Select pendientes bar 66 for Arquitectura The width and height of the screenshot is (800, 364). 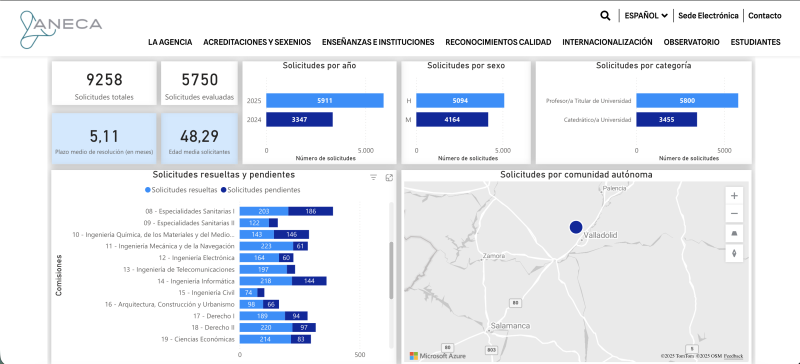tap(271, 304)
